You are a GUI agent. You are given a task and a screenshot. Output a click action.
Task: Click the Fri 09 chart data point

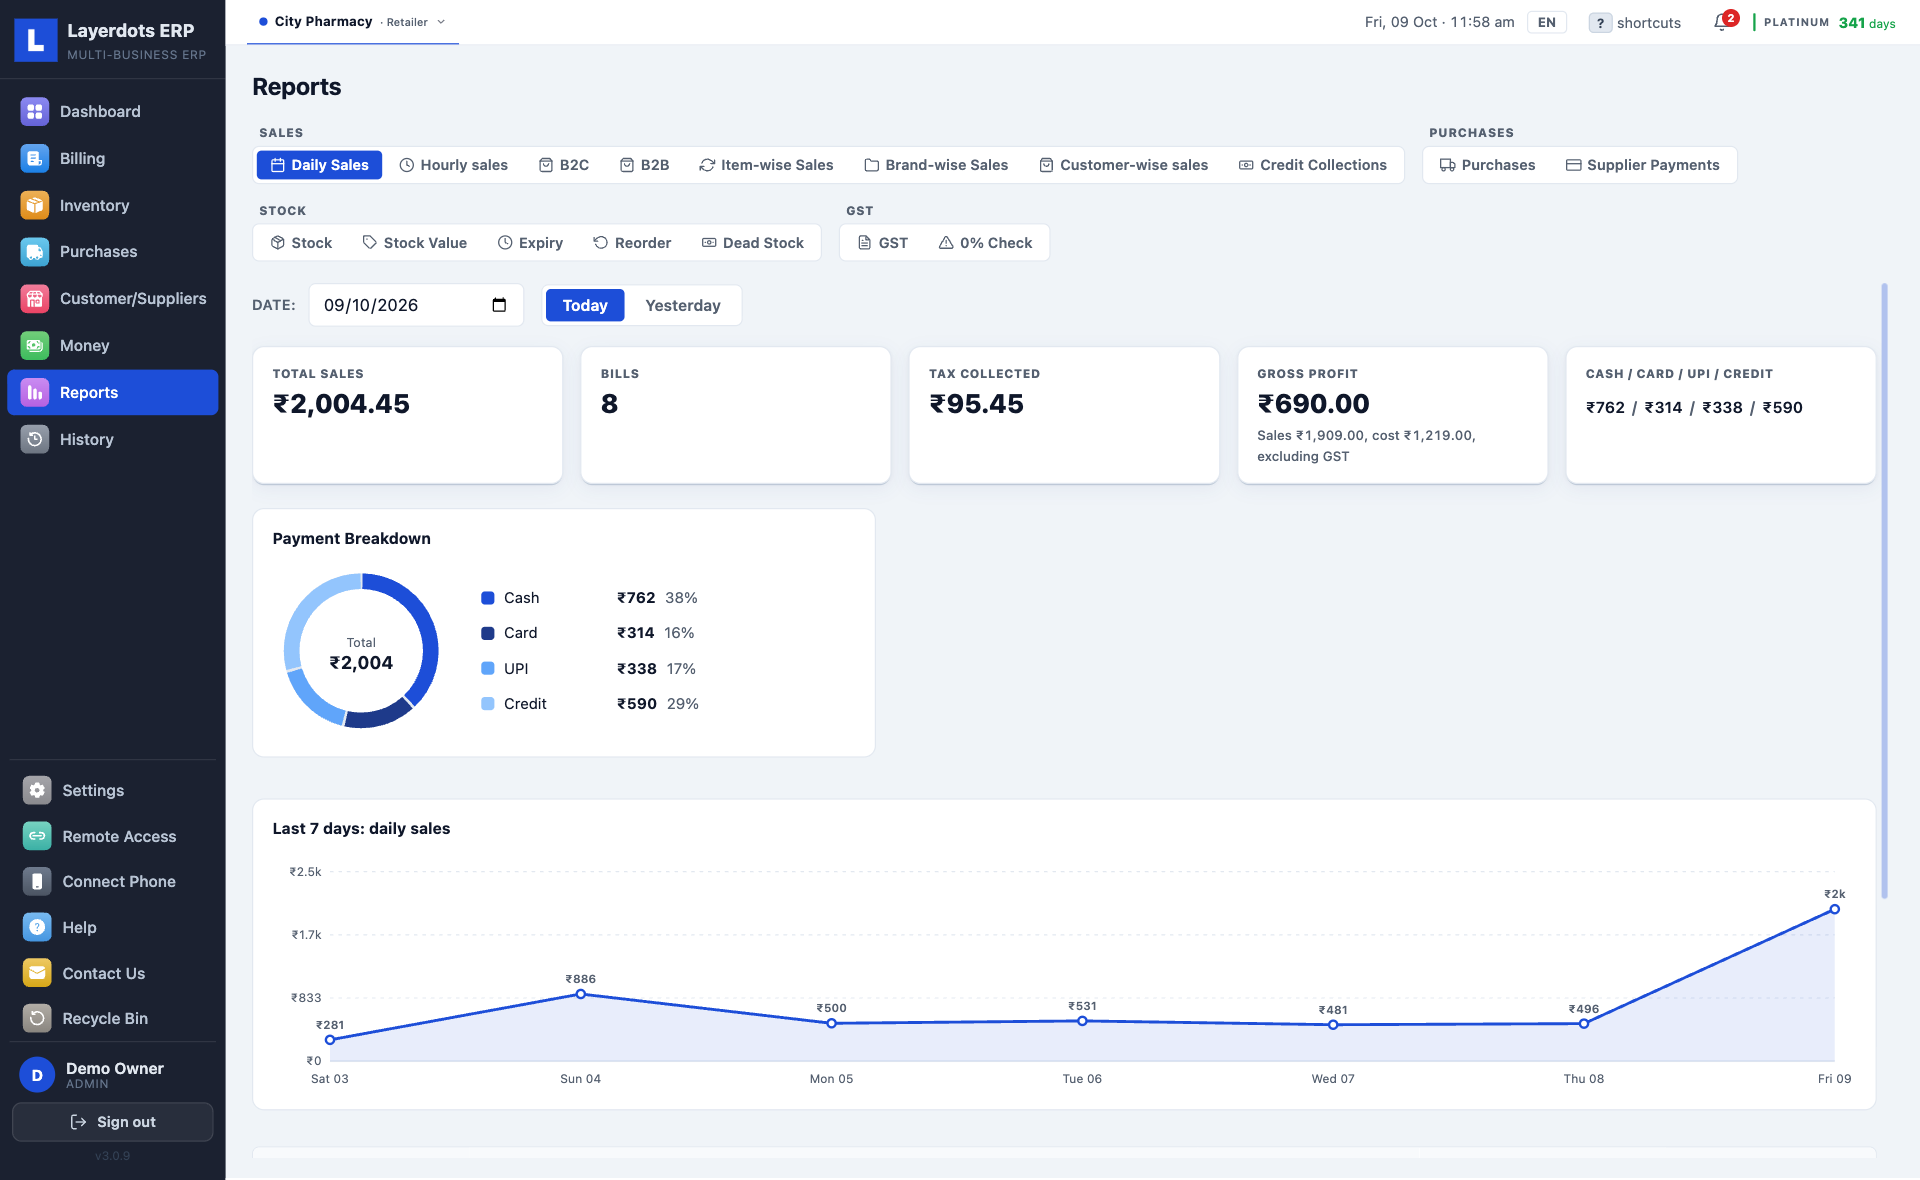1834,909
